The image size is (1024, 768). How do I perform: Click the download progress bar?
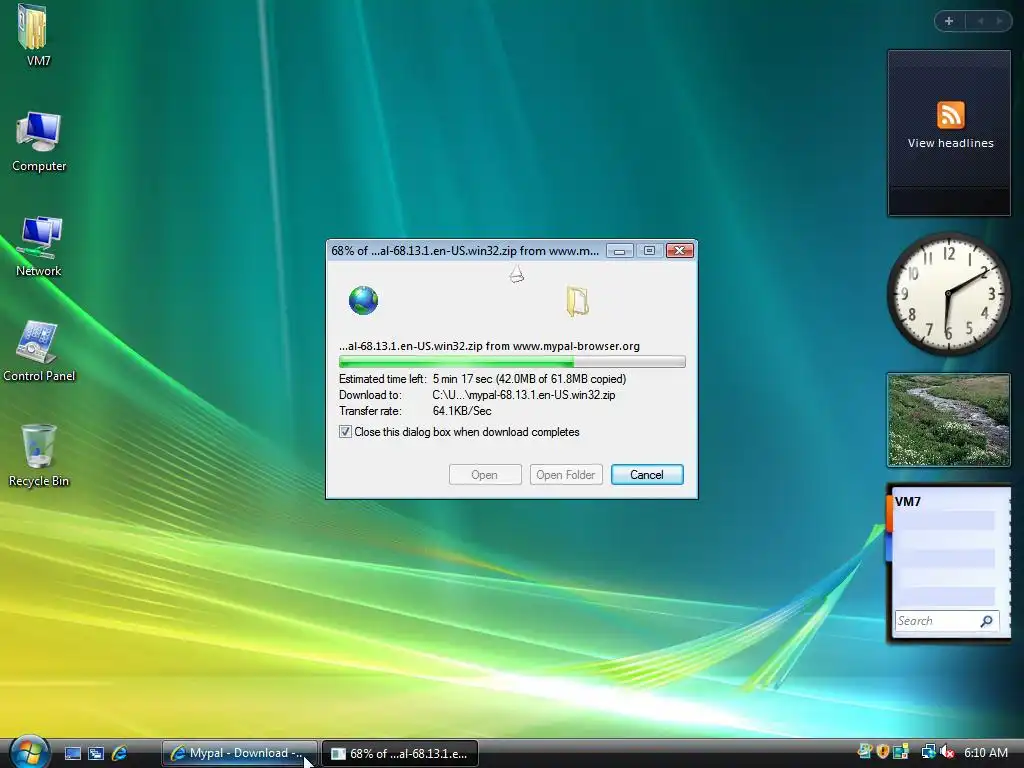(512, 361)
